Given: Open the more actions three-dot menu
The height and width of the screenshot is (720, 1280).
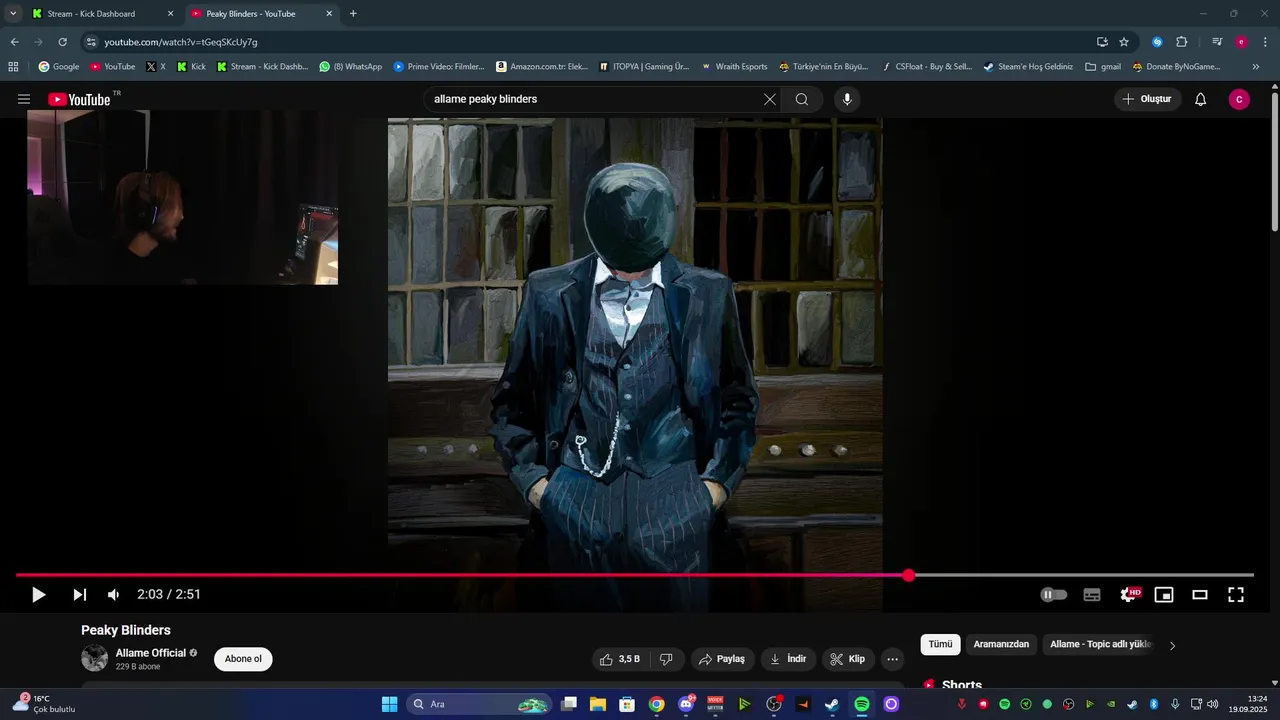Looking at the screenshot, I should click(893, 659).
